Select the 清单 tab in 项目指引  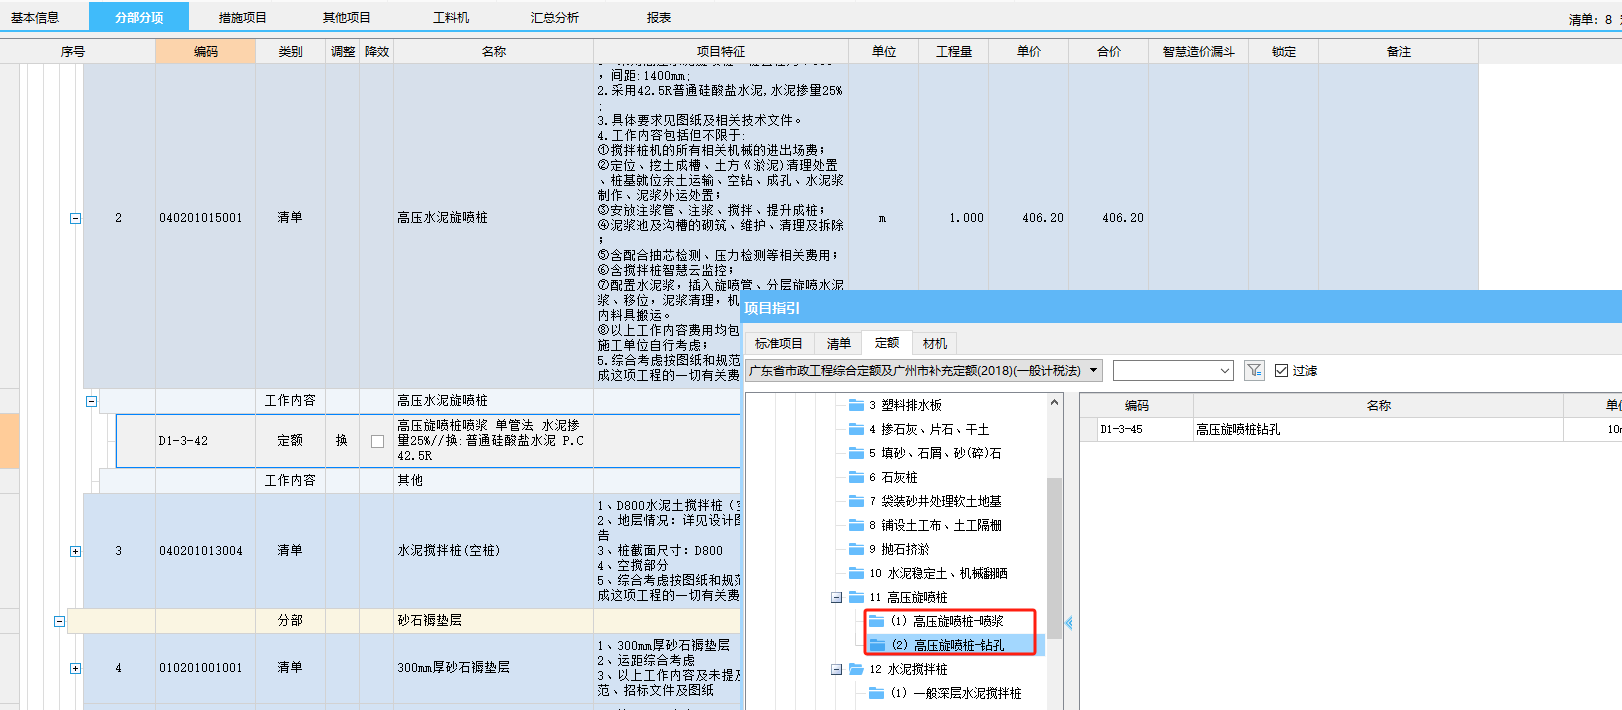[x=839, y=343]
